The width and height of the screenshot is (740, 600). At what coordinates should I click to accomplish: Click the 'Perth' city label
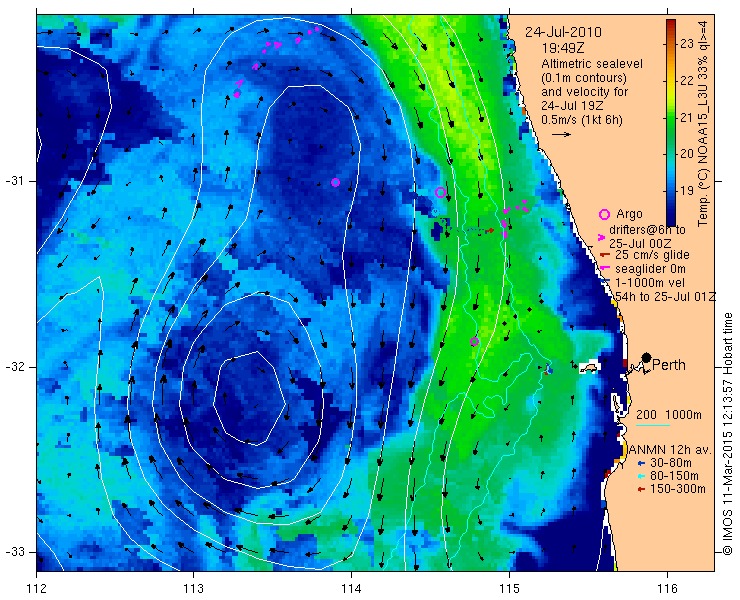pos(669,365)
